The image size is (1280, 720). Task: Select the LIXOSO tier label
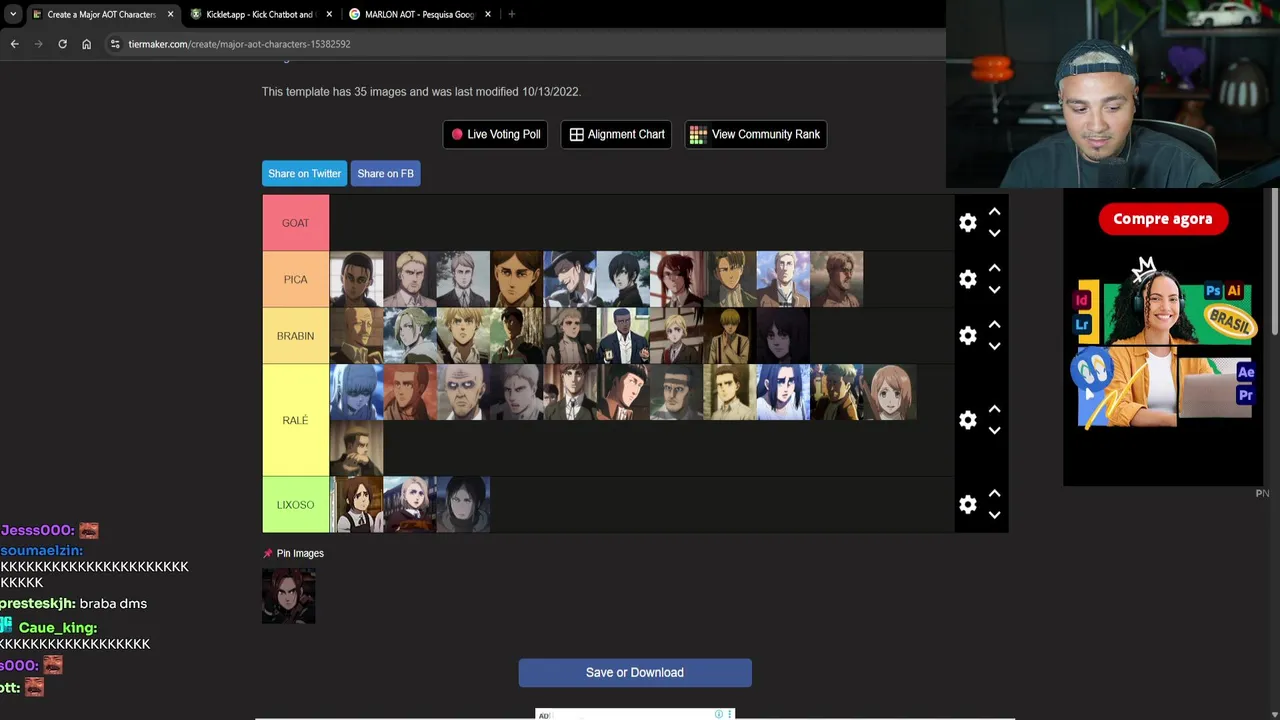coord(295,505)
